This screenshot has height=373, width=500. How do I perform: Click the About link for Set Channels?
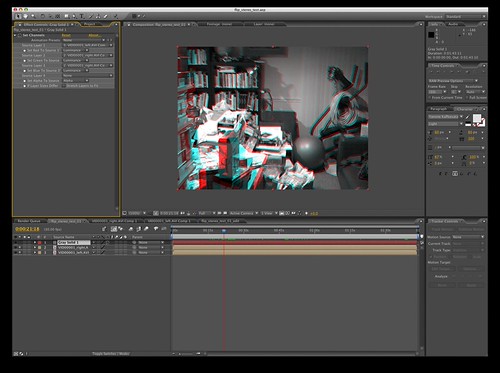click(x=94, y=35)
